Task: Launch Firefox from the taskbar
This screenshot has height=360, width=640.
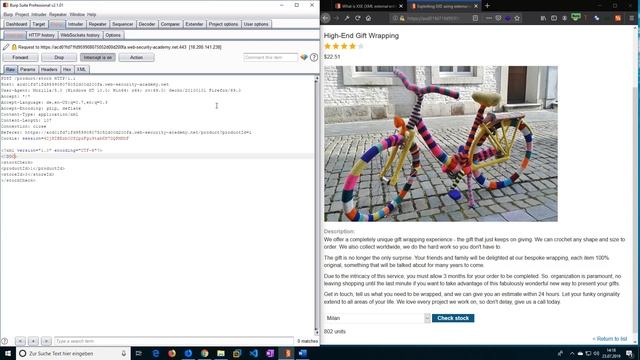Action: pos(172,353)
